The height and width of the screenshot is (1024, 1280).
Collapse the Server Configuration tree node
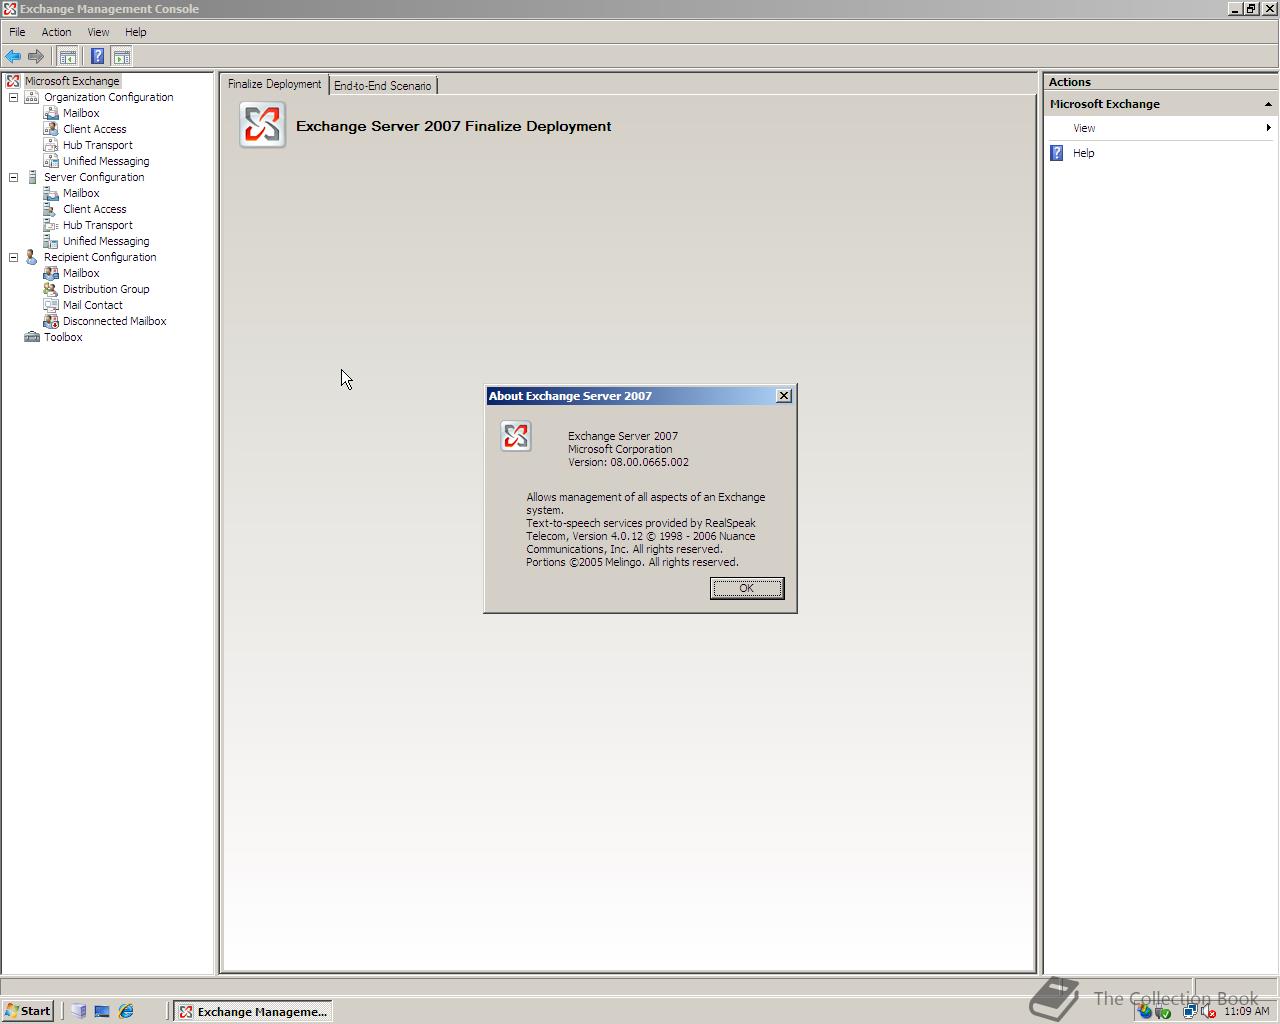pos(14,177)
